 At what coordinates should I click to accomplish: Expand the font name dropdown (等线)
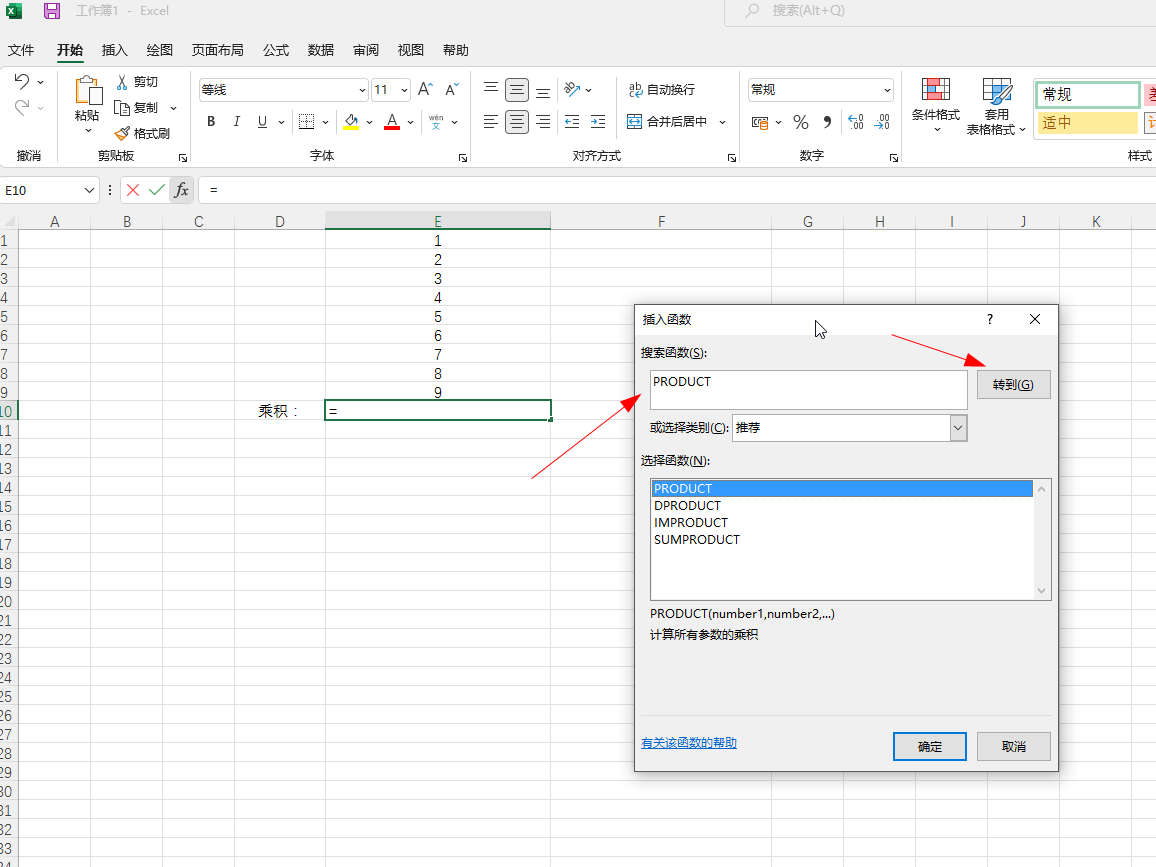pos(362,90)
